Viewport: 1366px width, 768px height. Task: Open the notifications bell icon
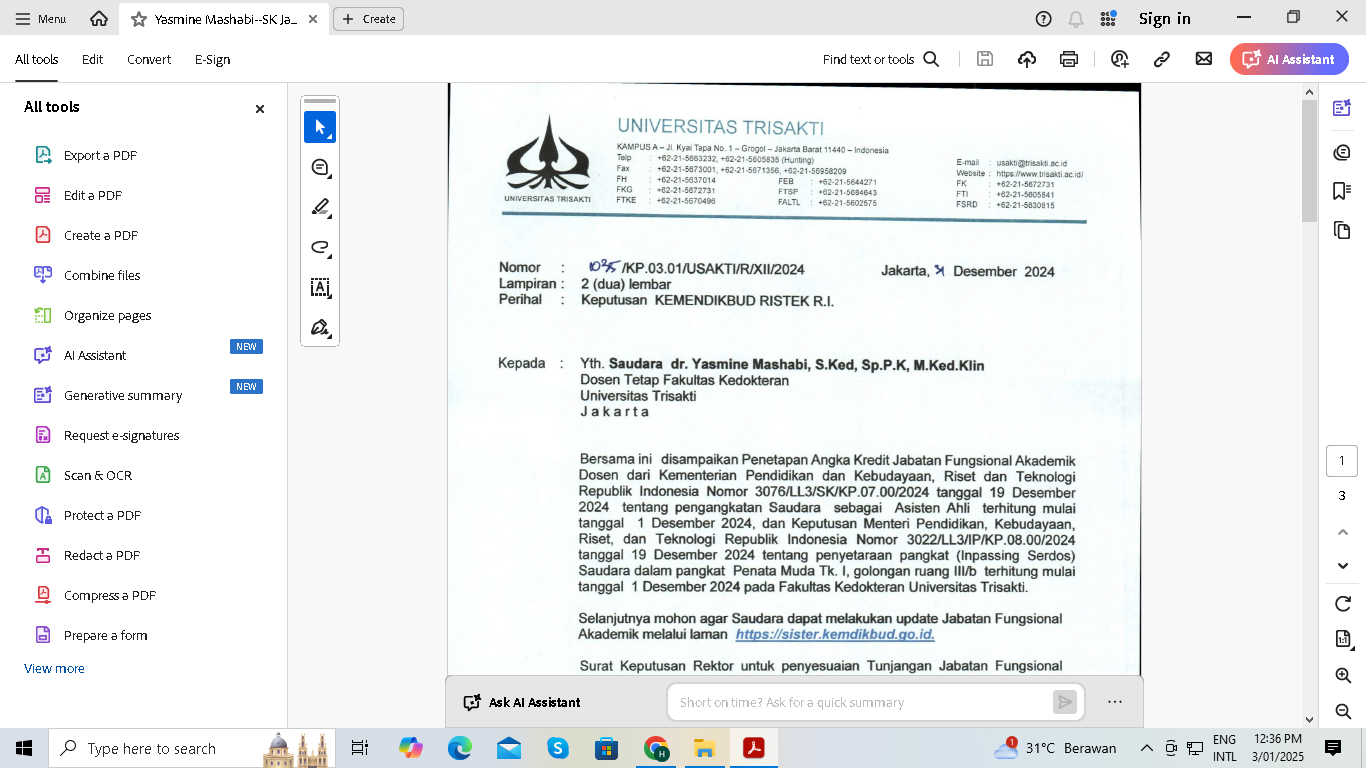tap(1076, 19)
